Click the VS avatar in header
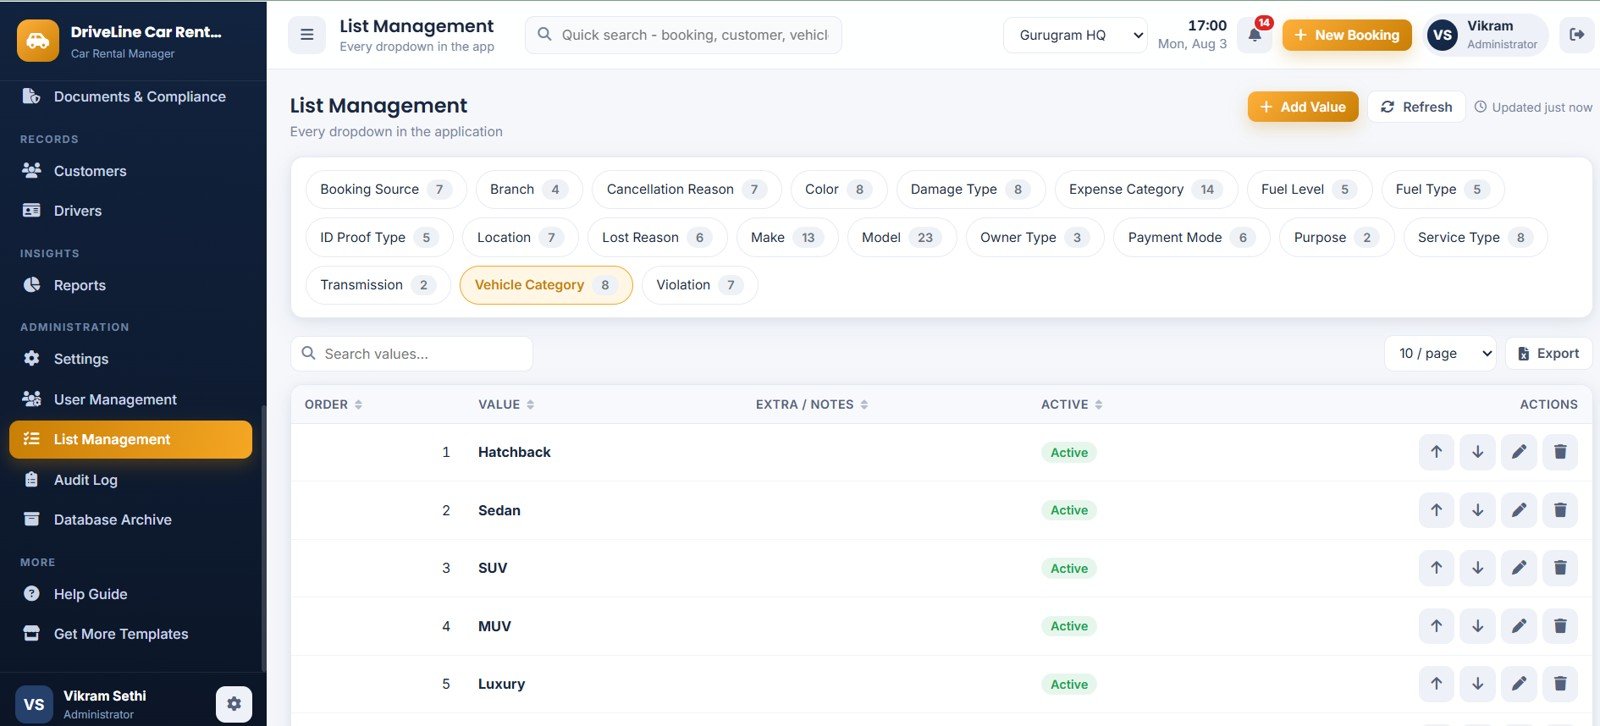 (x=1442, y=35)
